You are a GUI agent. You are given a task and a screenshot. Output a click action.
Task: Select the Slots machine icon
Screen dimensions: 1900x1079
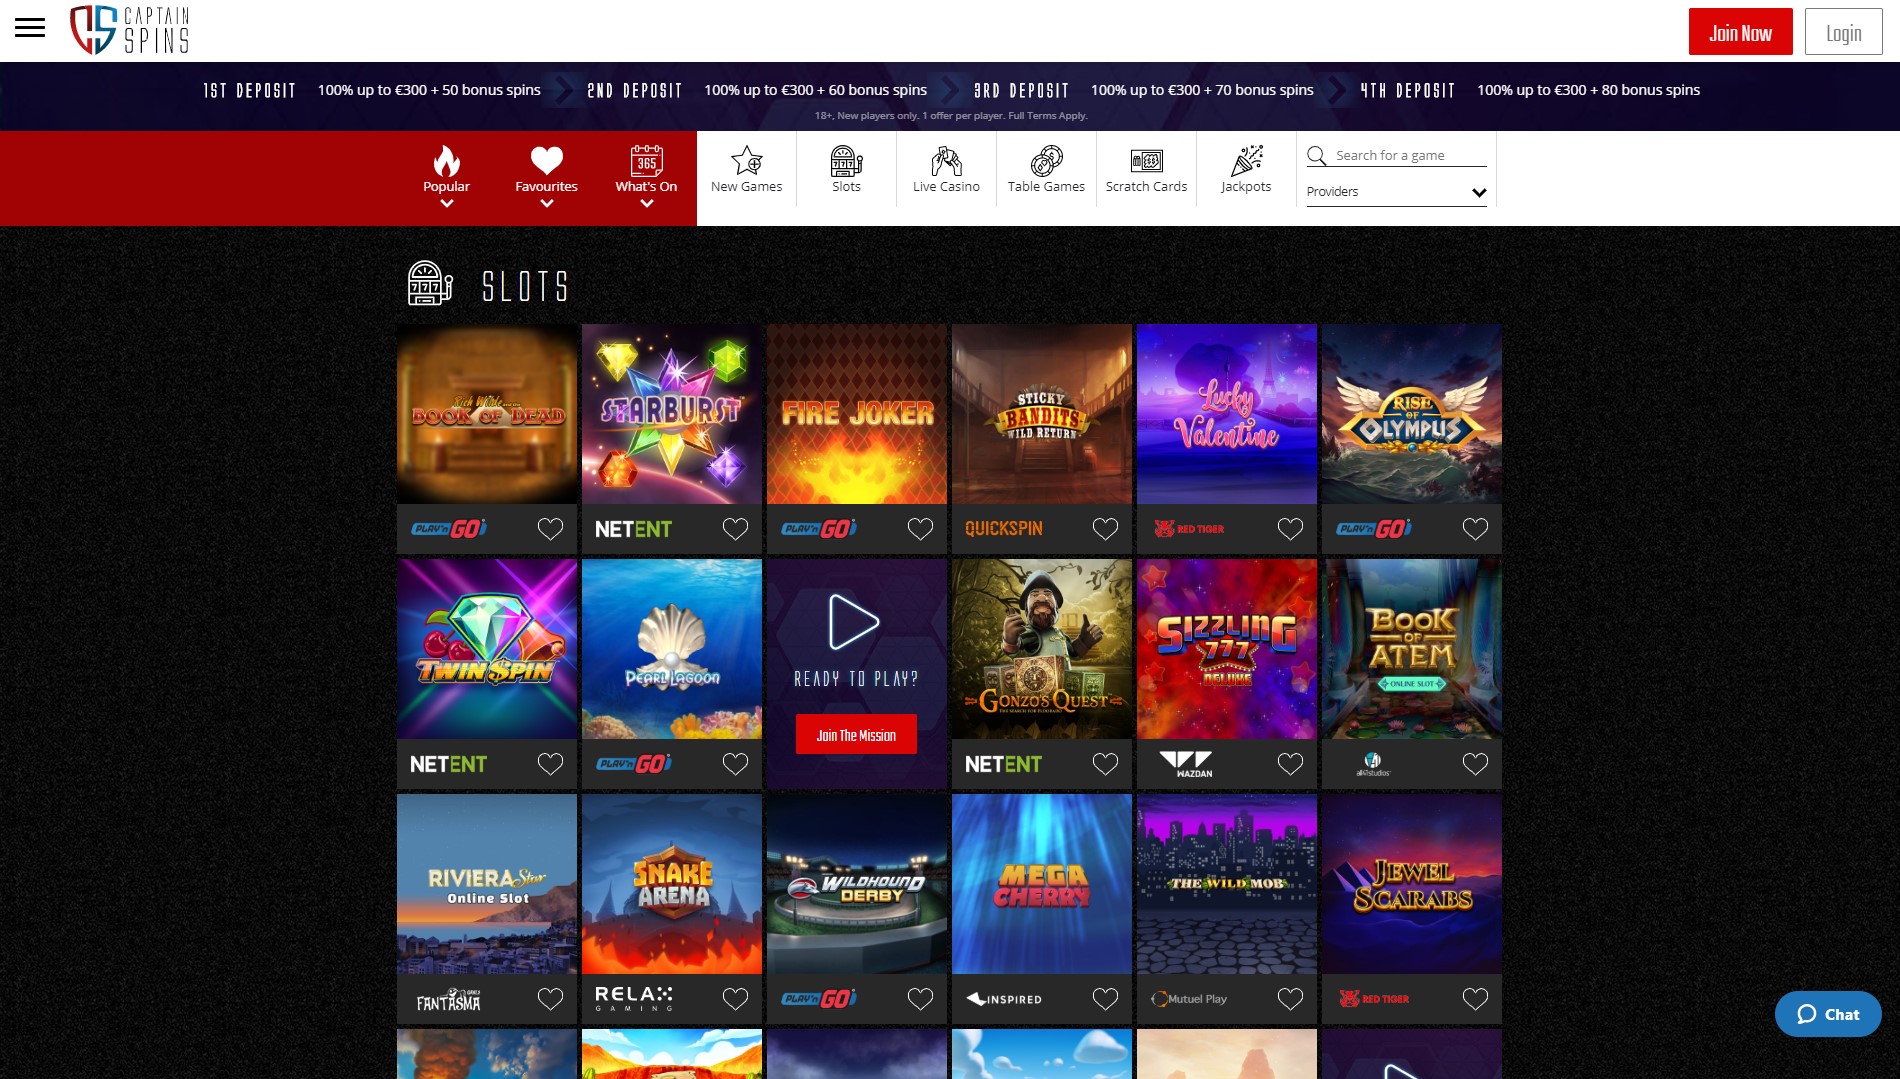pos(846,160)
